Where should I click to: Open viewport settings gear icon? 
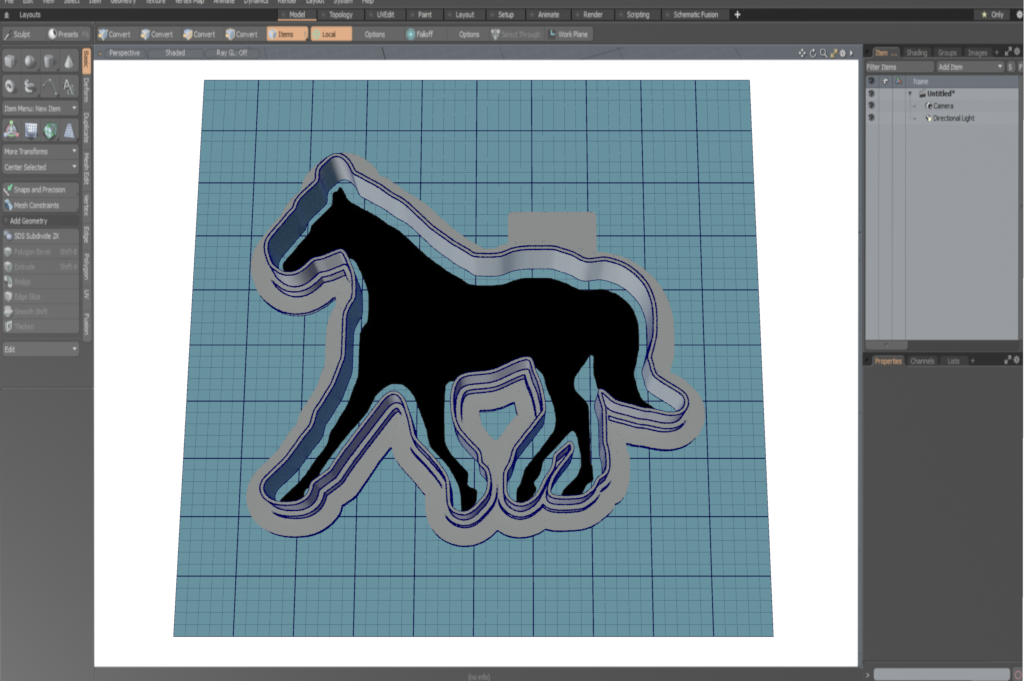click(842, 52)
